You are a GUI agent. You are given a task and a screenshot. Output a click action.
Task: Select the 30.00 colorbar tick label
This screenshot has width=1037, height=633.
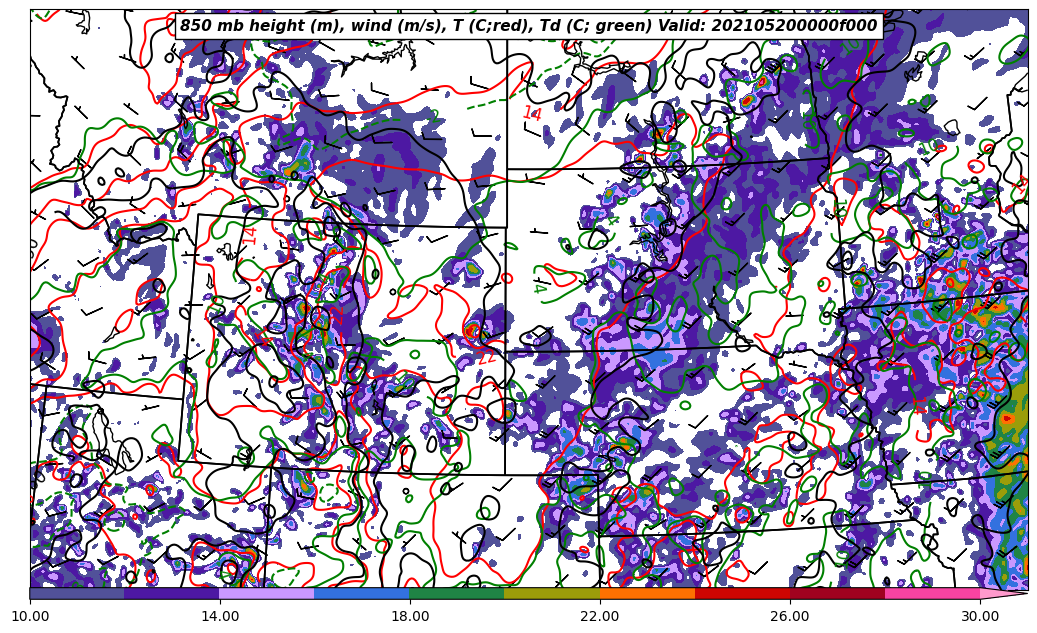tap(980, 616)
